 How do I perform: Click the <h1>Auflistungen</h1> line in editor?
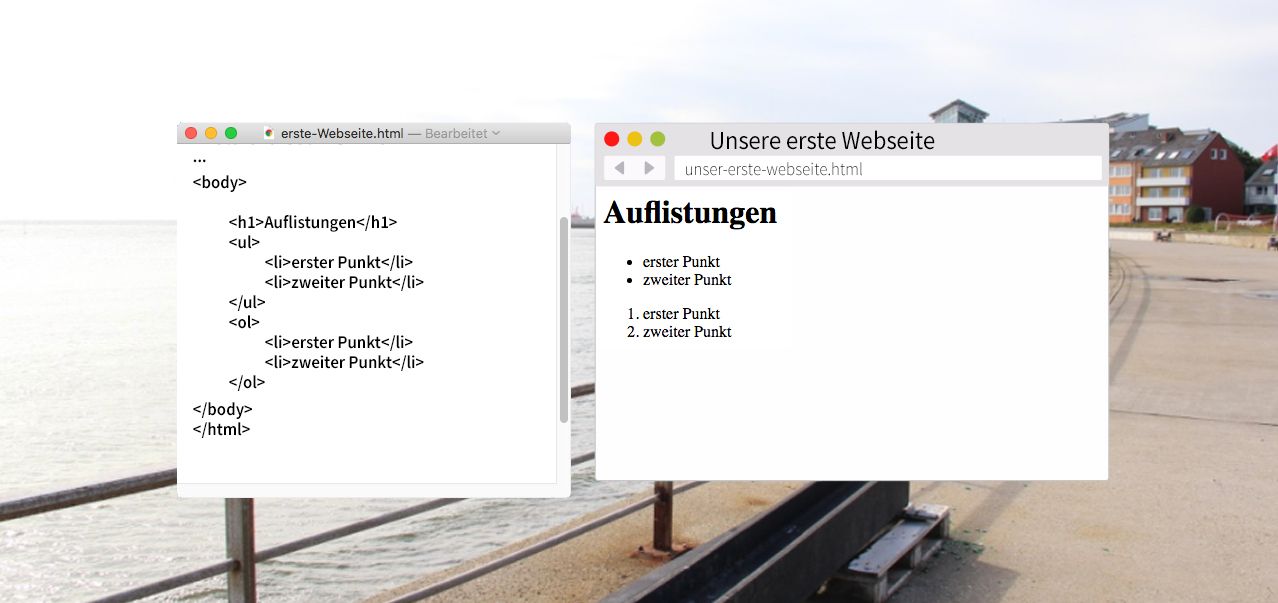pos(313,222)
